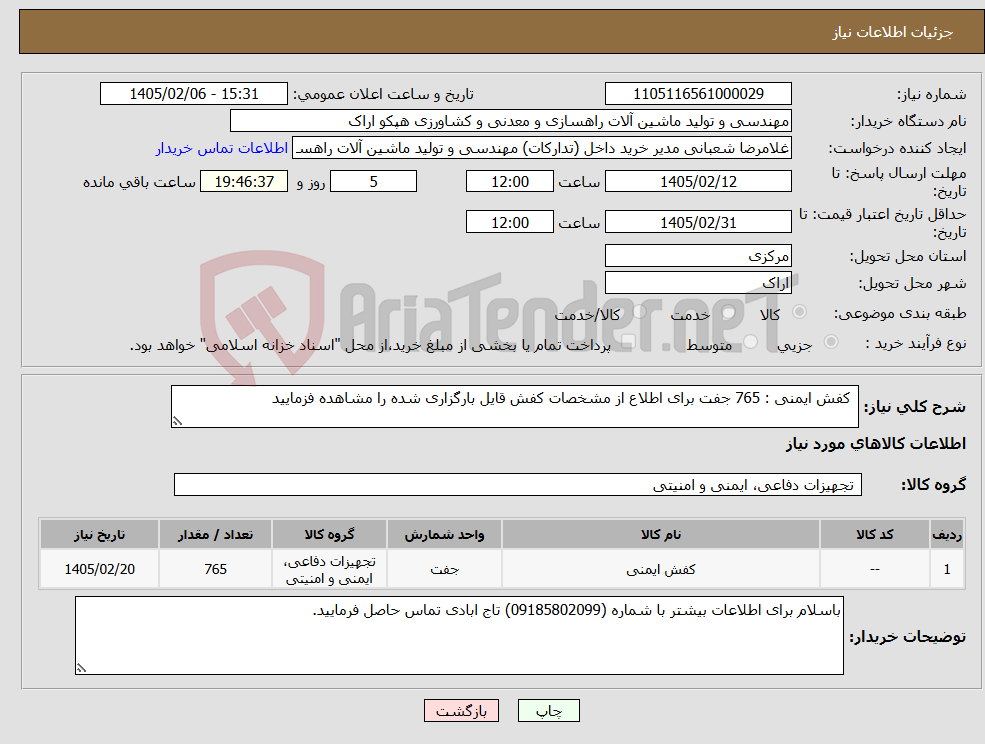Click the buyer notes text area
This screenshot has width=985, height=744.
point(459,635)
